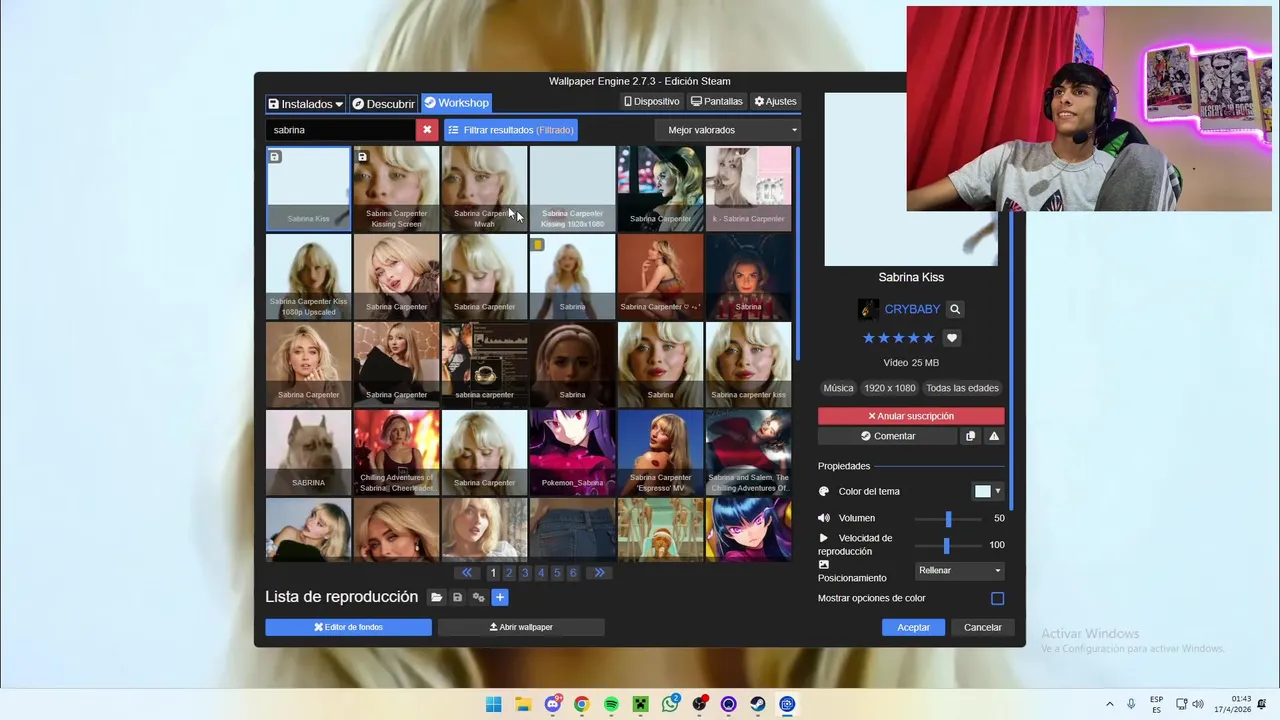
Task: Go to results page 2
Action: click(x=509, y=573)
